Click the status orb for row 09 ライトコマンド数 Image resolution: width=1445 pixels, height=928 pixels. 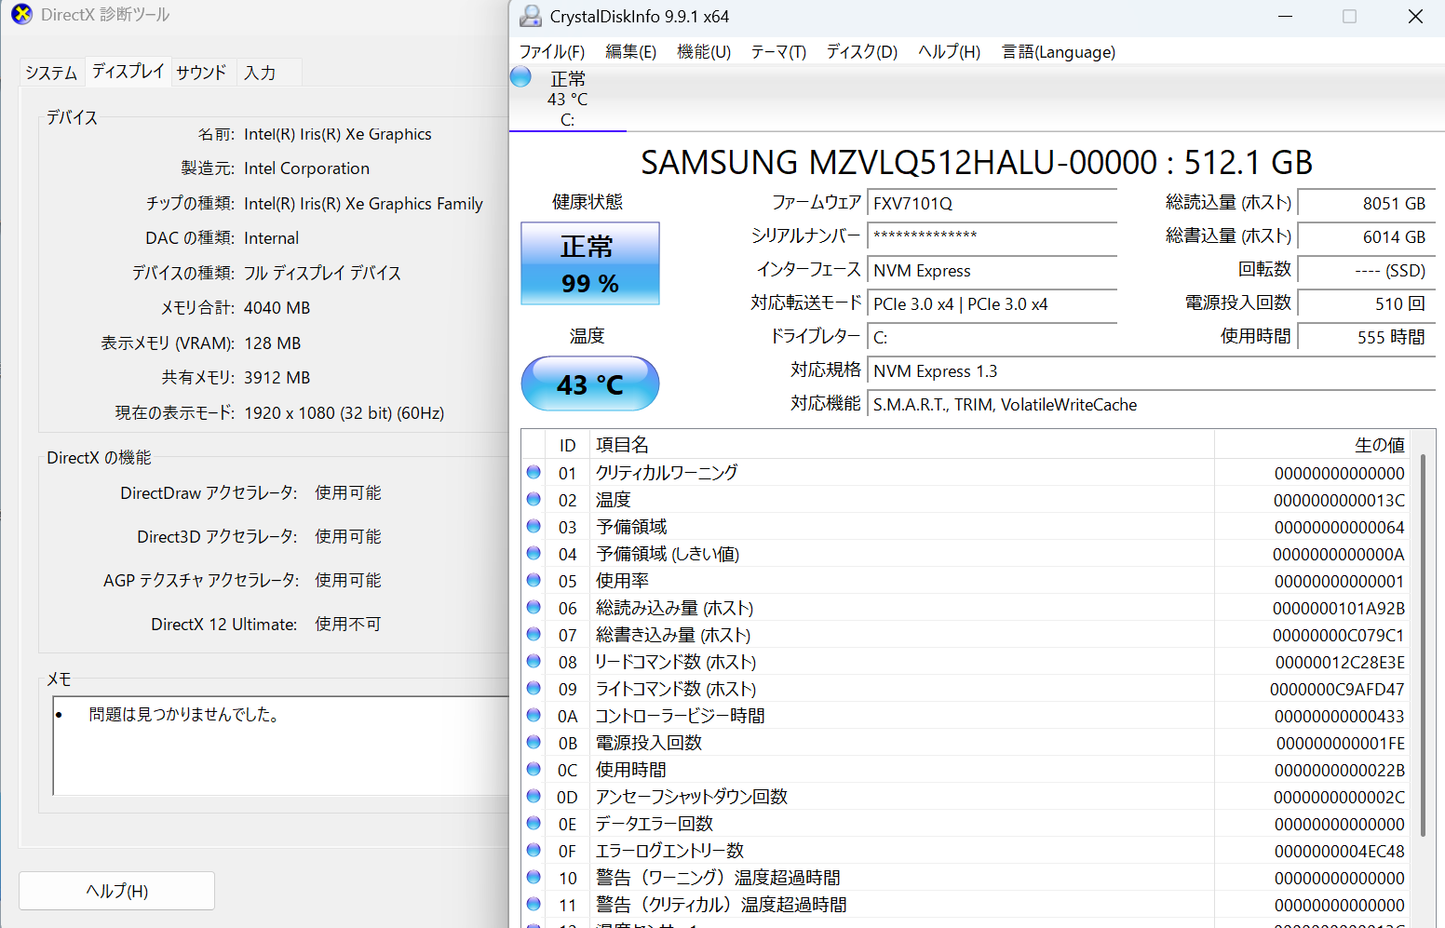(x=534, y=688)
